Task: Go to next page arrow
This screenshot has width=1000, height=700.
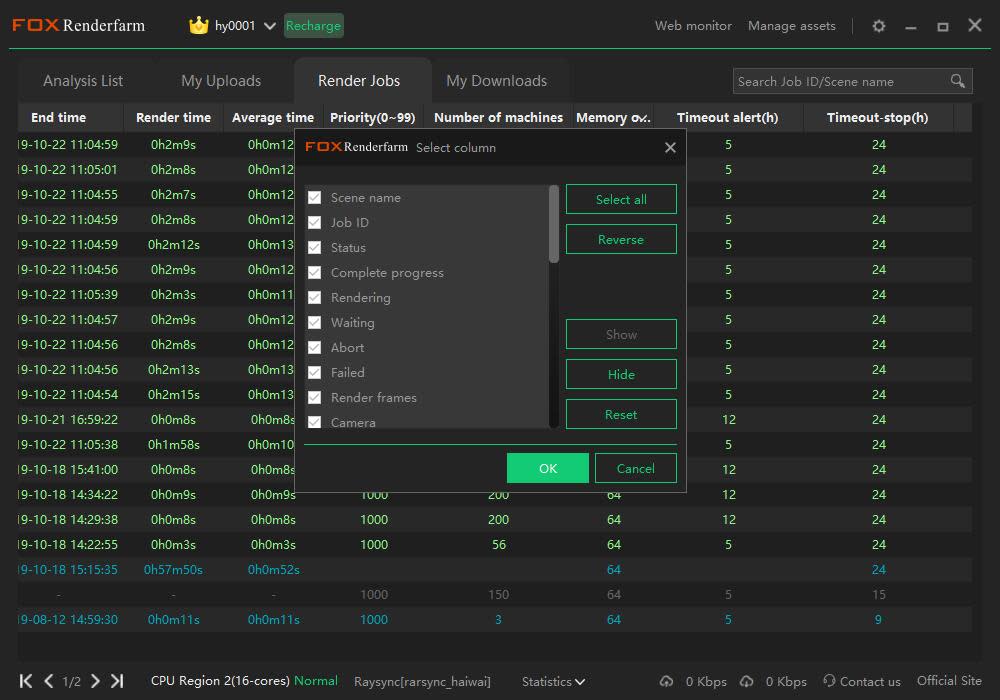Action: click(95, 681)
